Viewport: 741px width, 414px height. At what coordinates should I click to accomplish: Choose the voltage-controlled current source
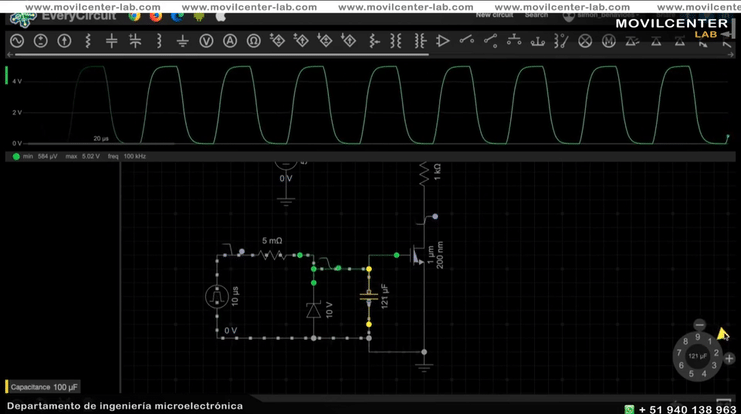pos(301,41)
